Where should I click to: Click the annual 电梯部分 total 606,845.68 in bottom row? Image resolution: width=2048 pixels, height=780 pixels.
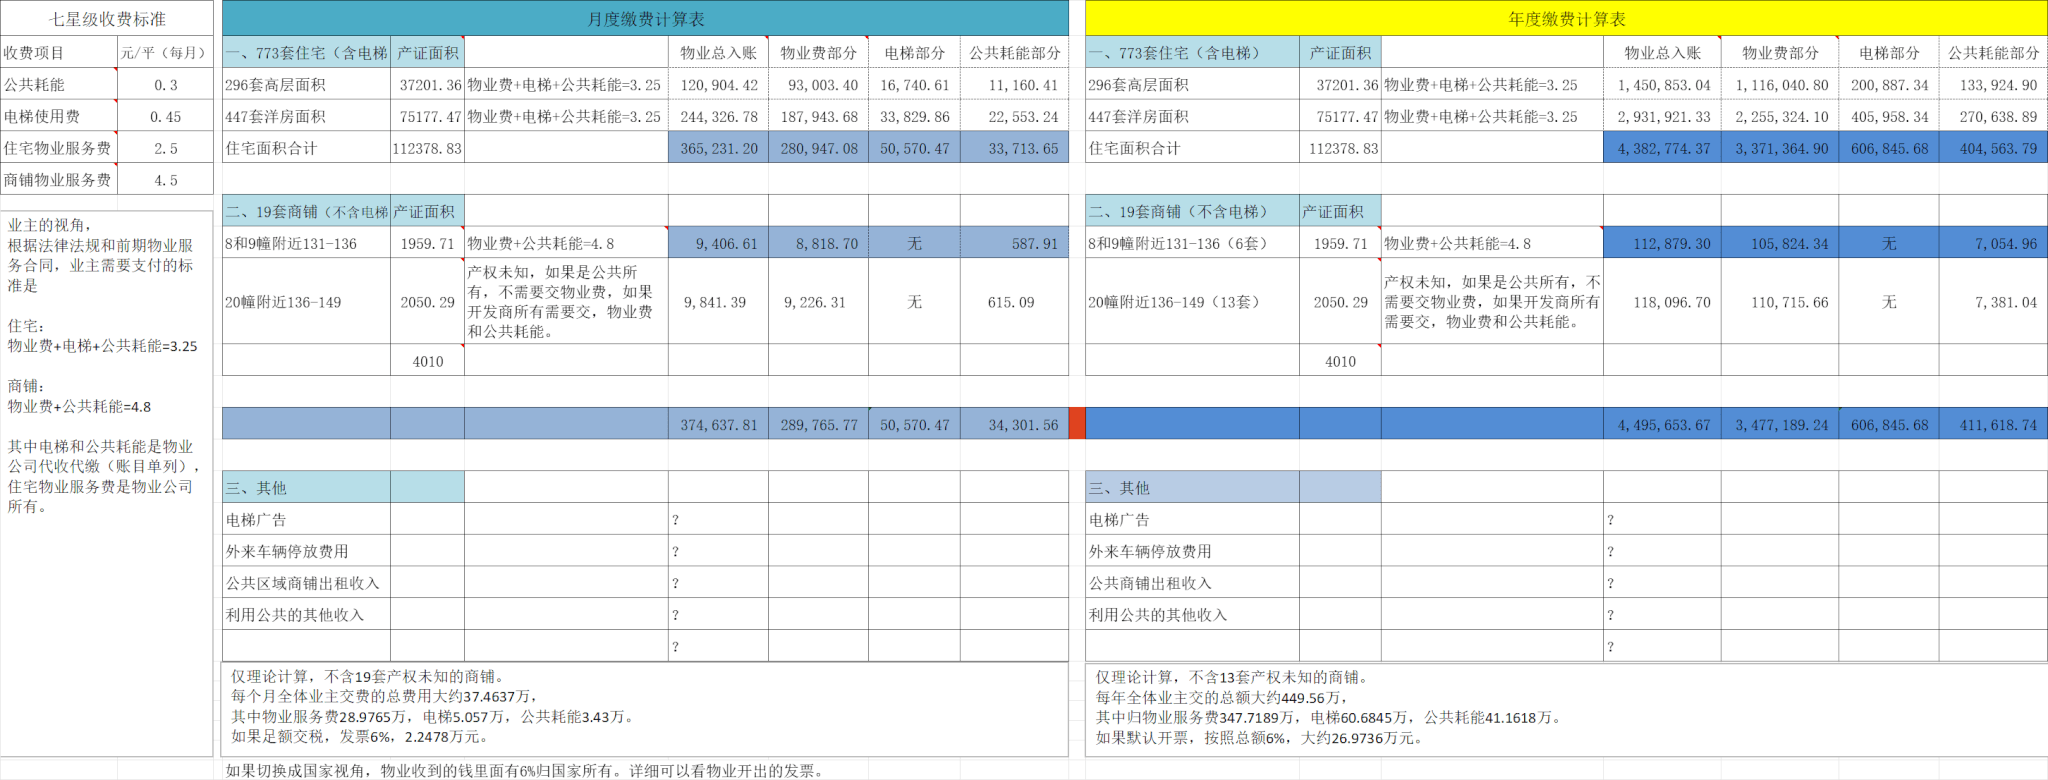[1888, 425]
